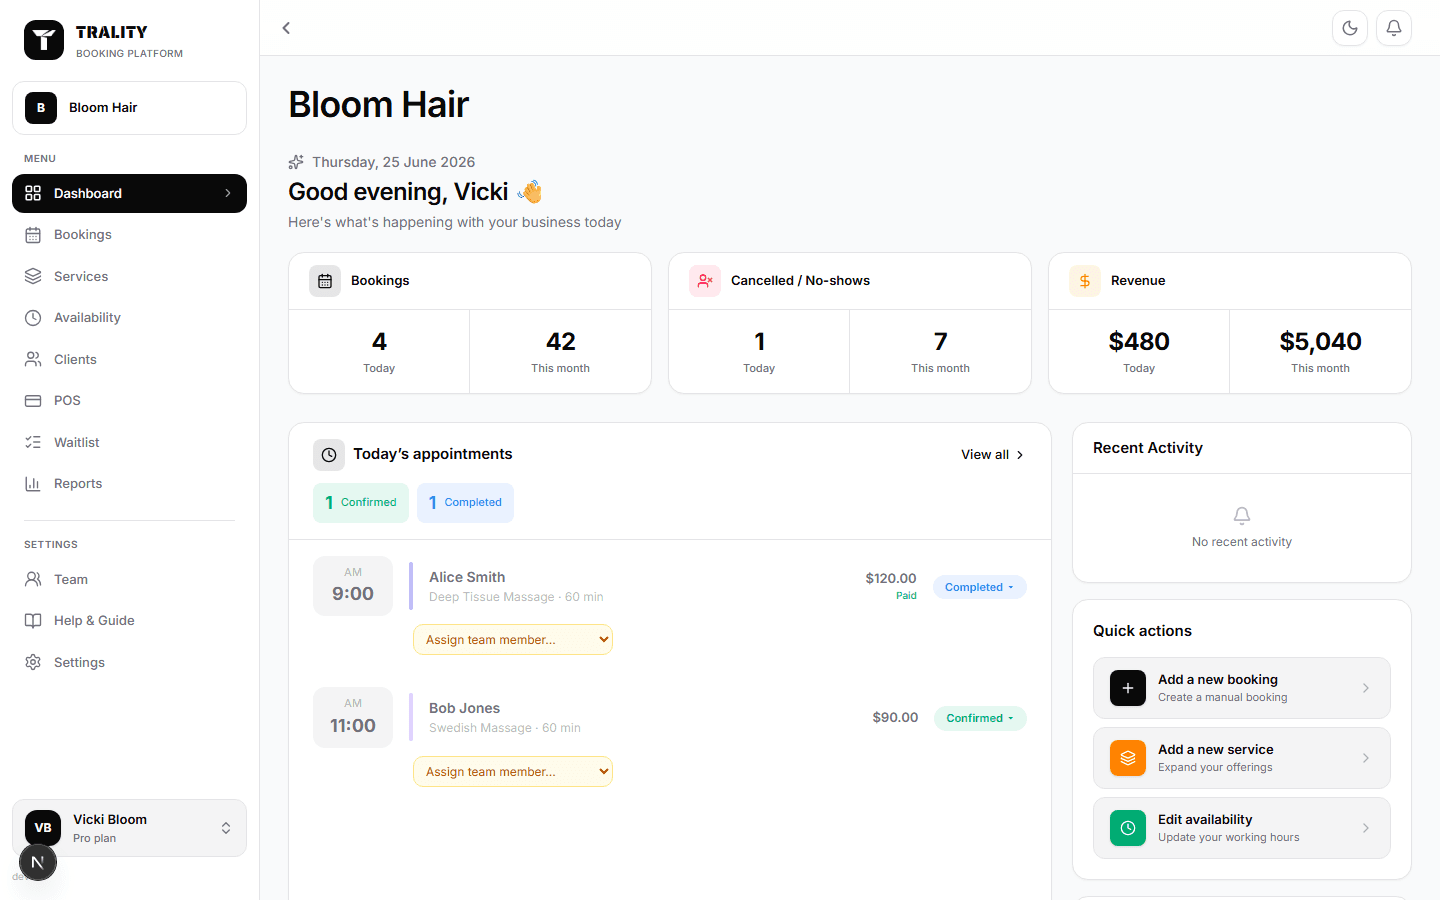Click the Bookings card calendar icon

pos(325,281)
